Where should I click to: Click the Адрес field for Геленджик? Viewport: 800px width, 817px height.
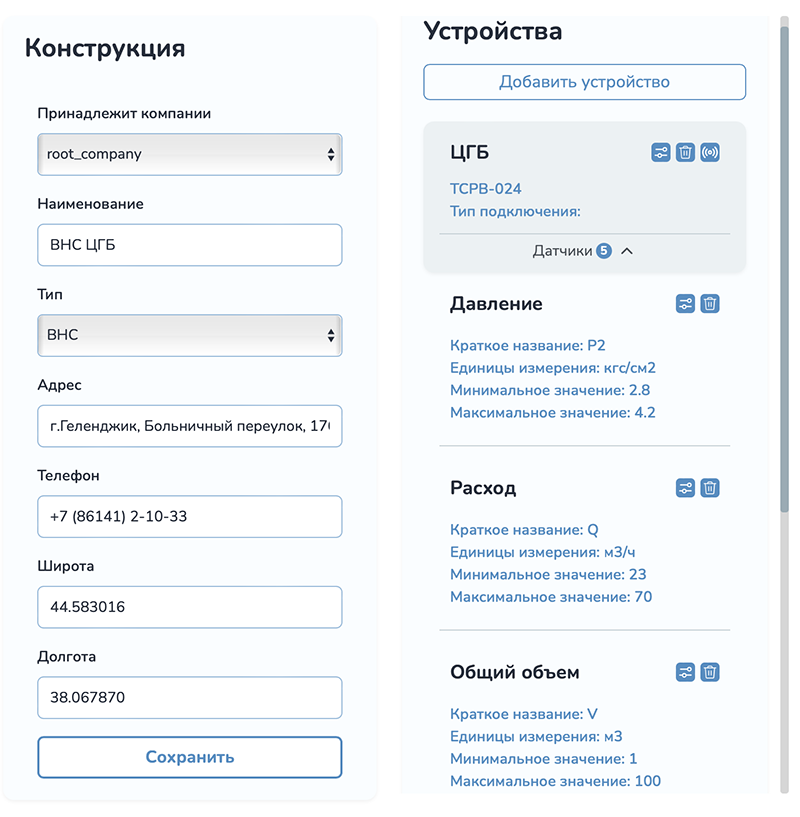pos(189,425)
